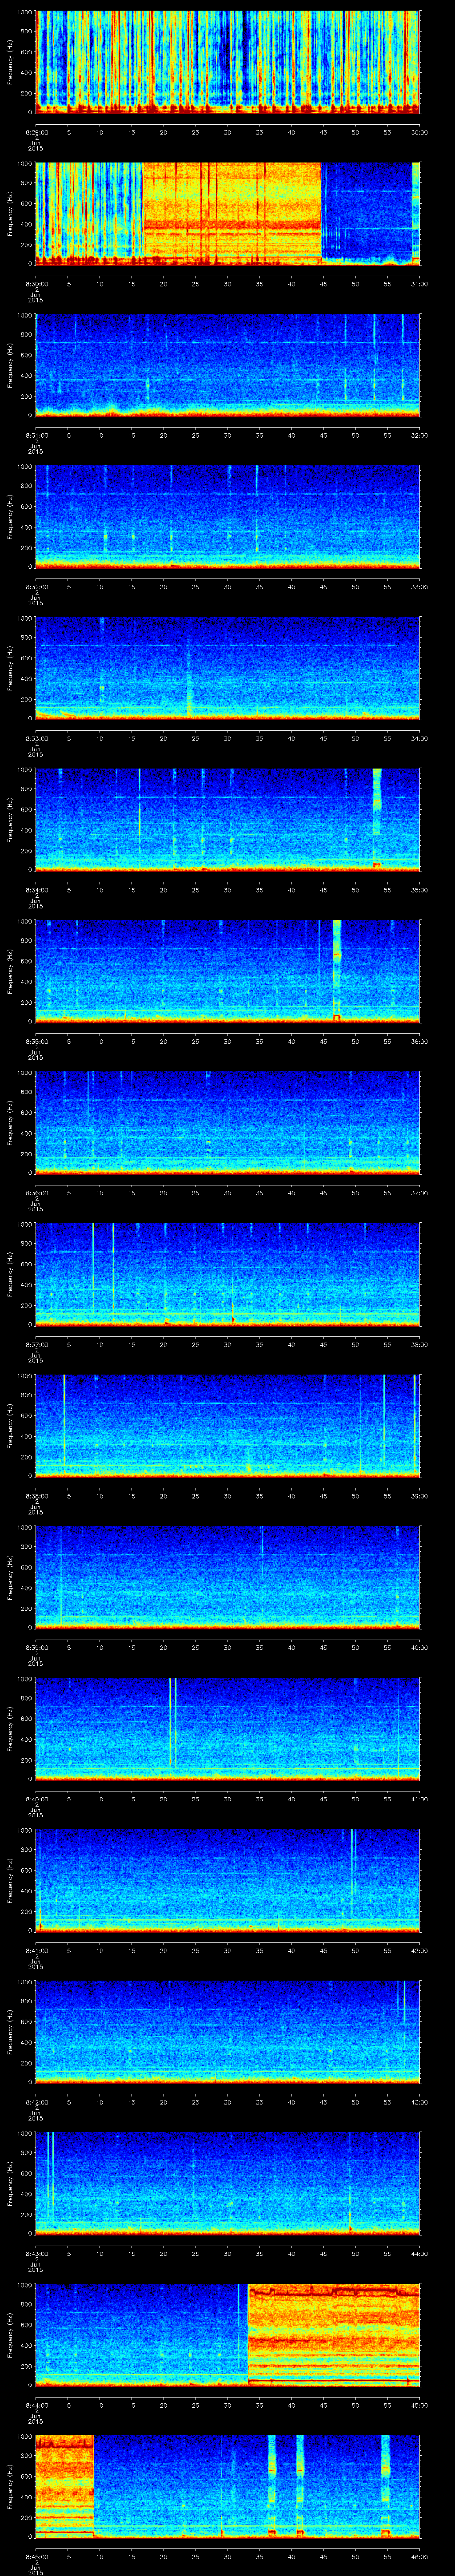
Task: Click the "31:00" end time label
Action: 420,284
